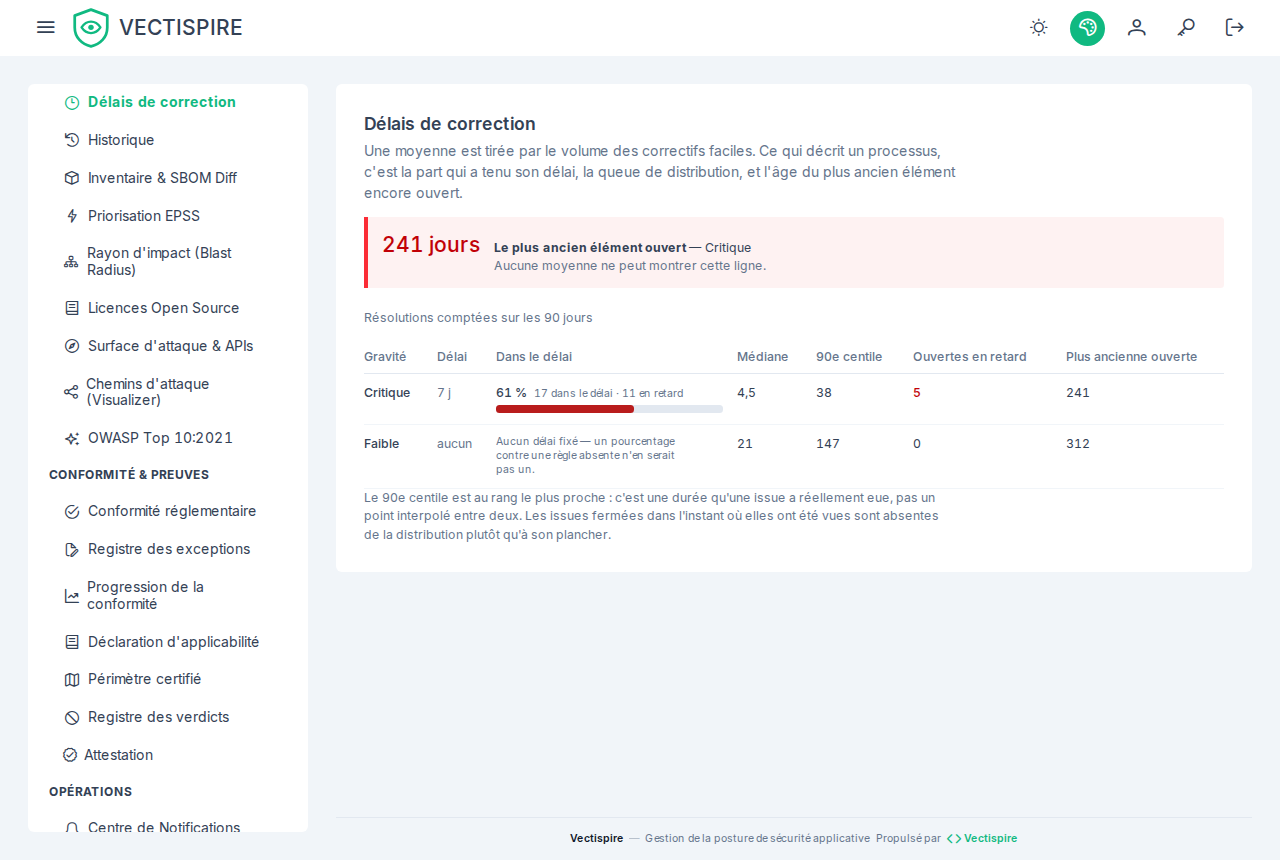
Task: Click the map icon for Périmètre certifié
Action: 72,679
